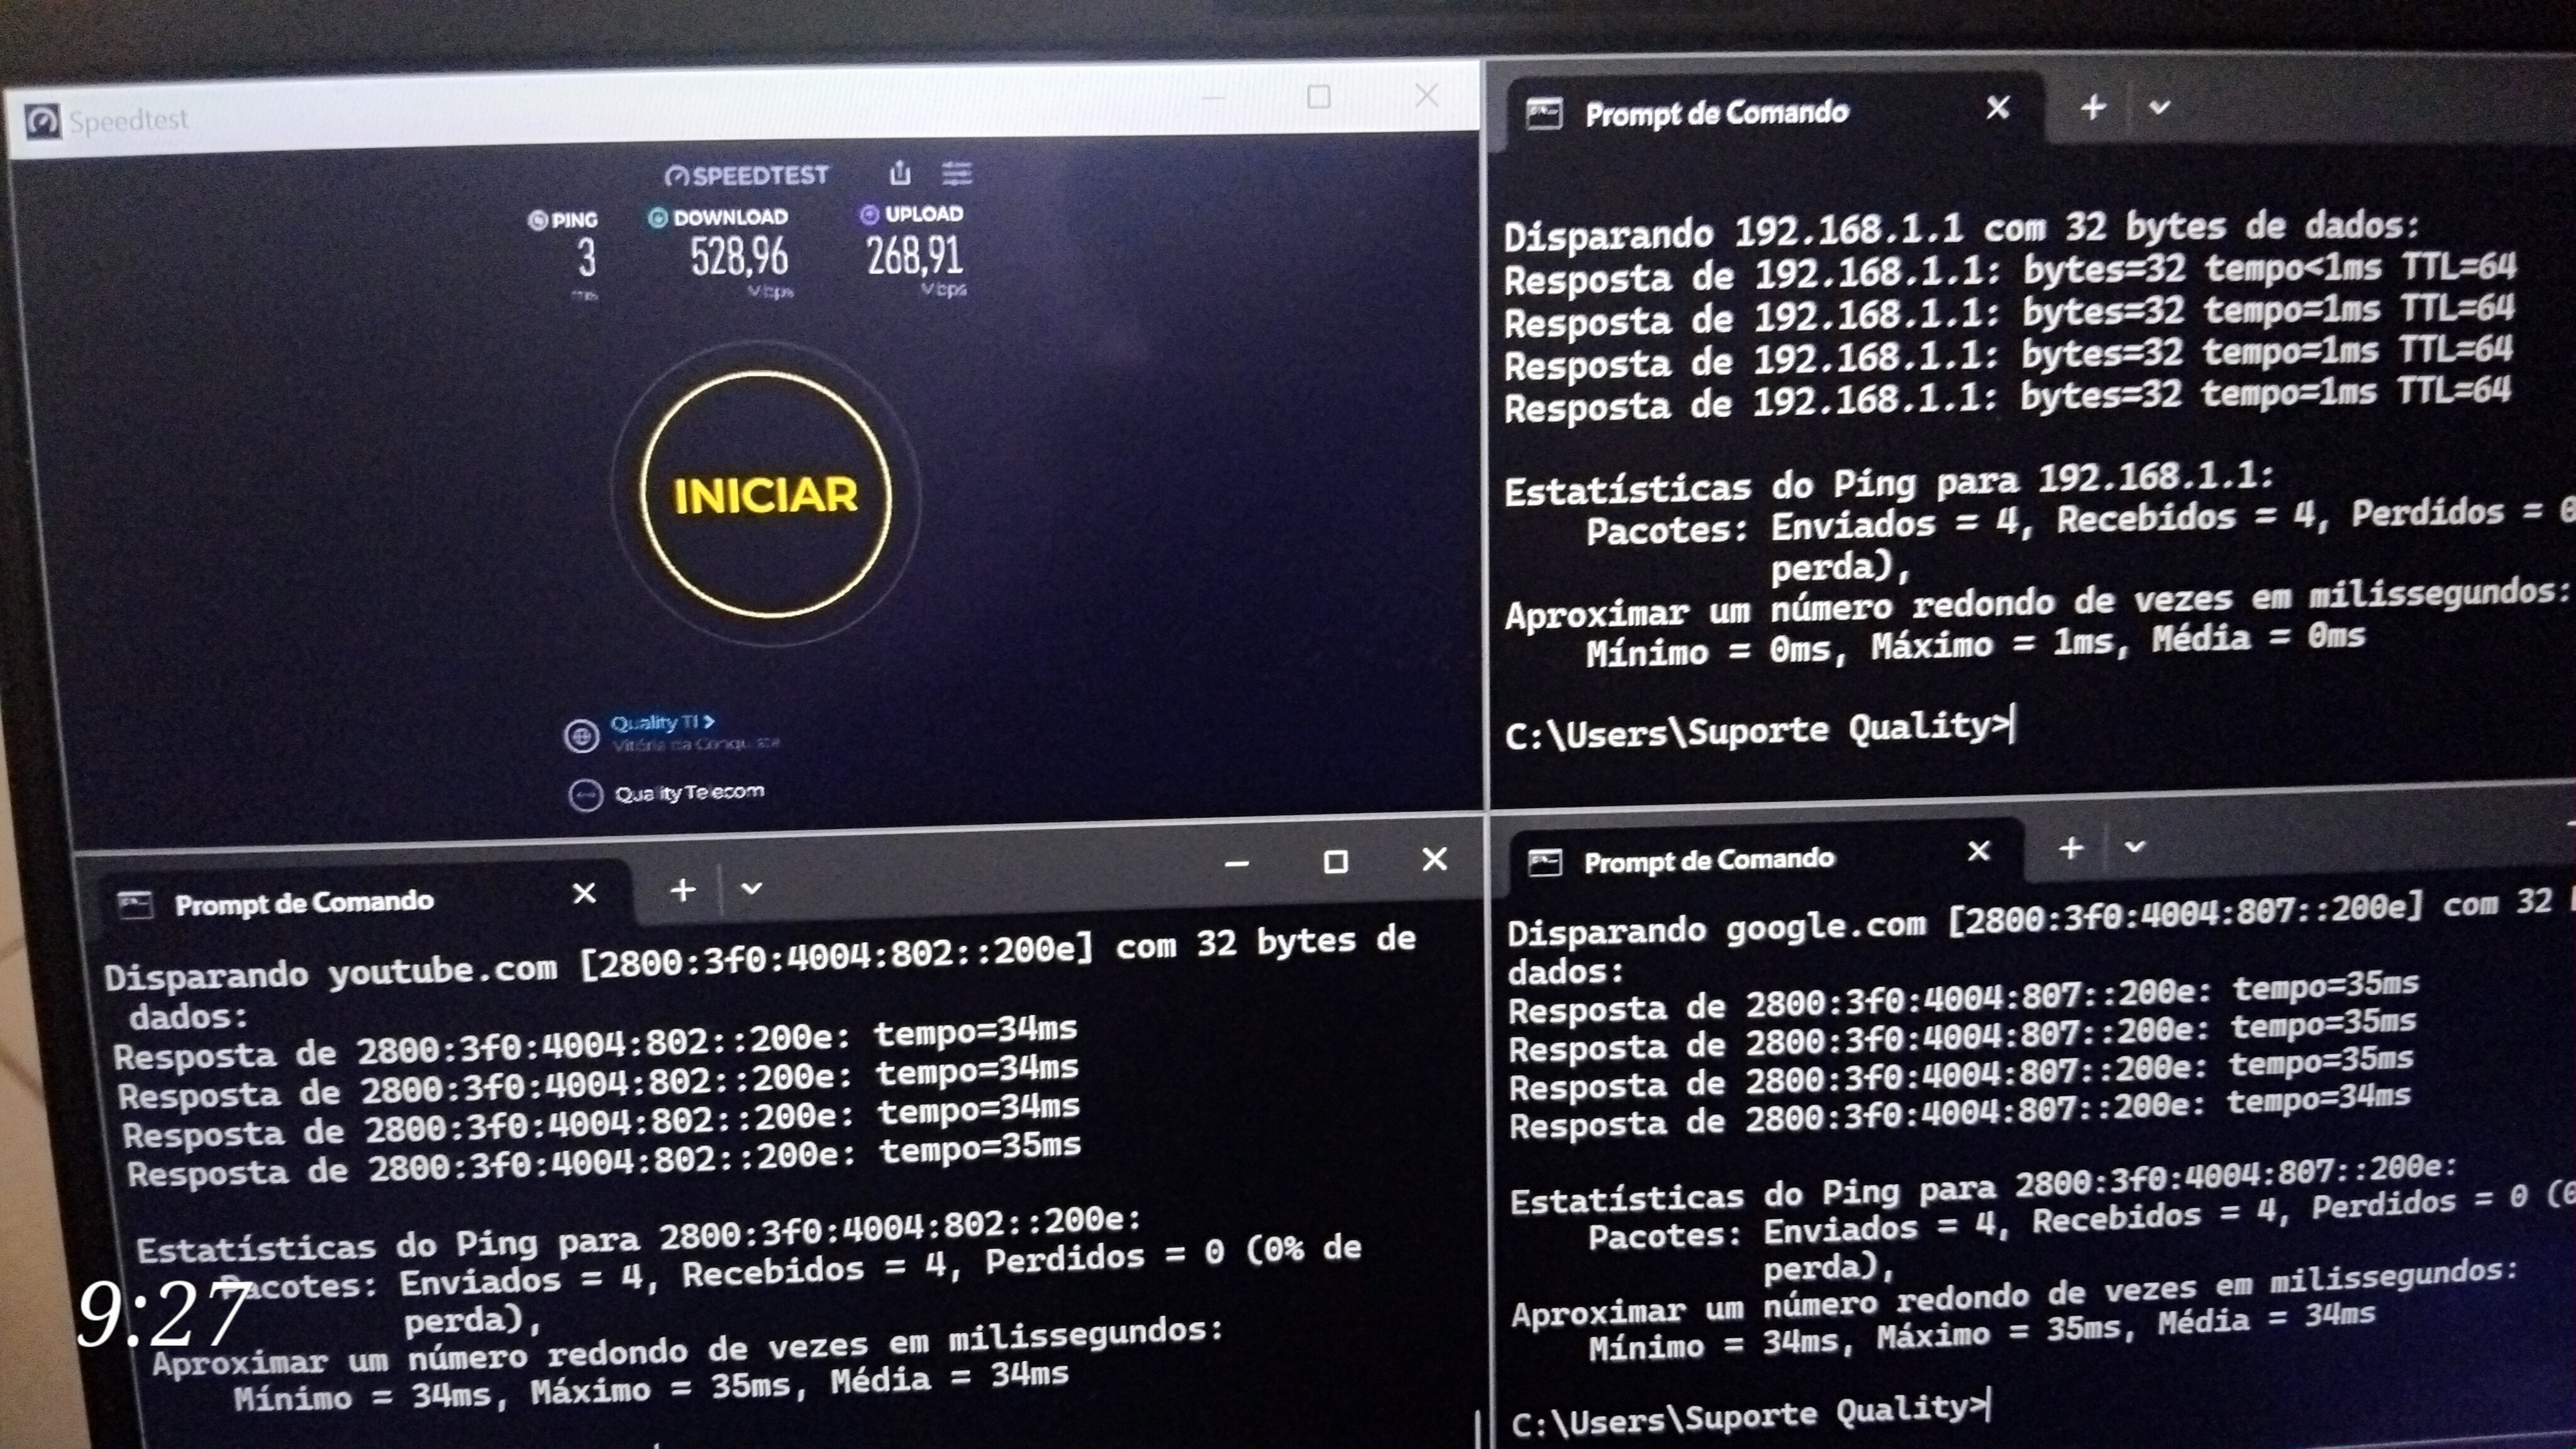Viewport: 2576px width, 1449px height.
Task: Click the connection icon beside Quality Telecom
Action: [585, 795]
